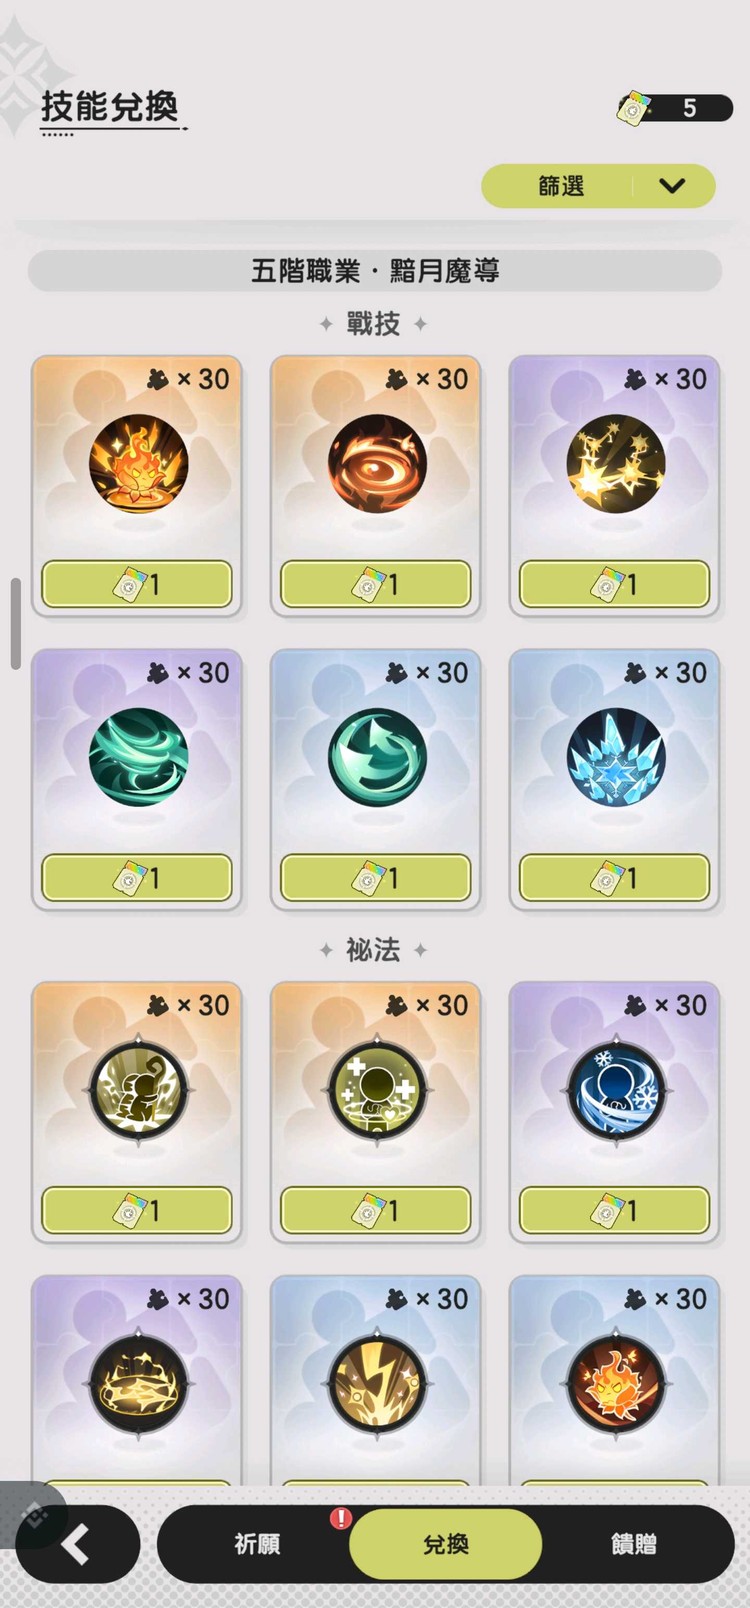Select the blue ice crystal skill icon
The width and height of the screenshot is (750, 1608).
615,757
